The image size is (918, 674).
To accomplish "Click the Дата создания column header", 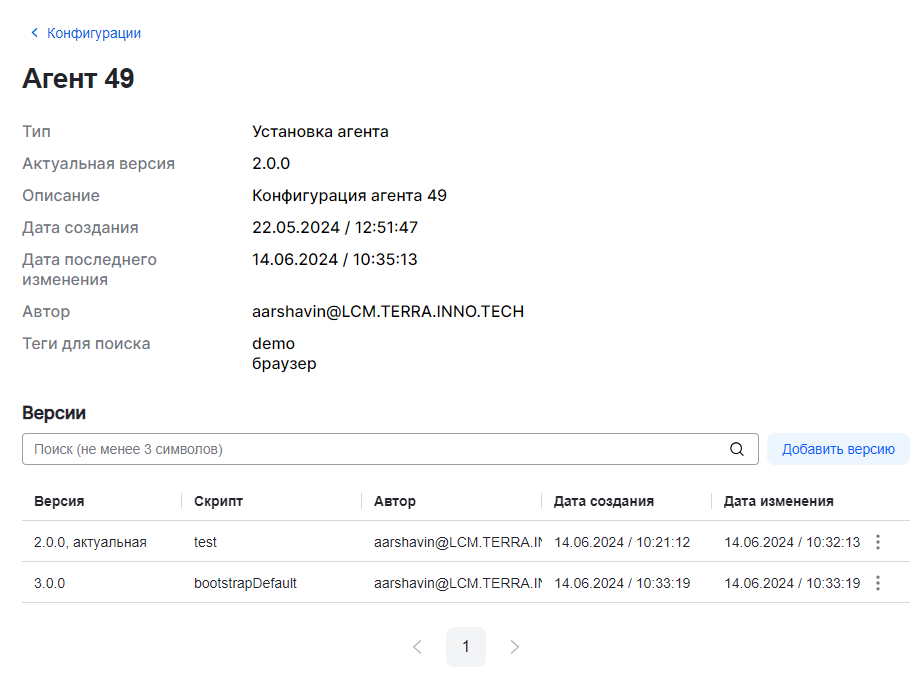I will tap(604, 501).
